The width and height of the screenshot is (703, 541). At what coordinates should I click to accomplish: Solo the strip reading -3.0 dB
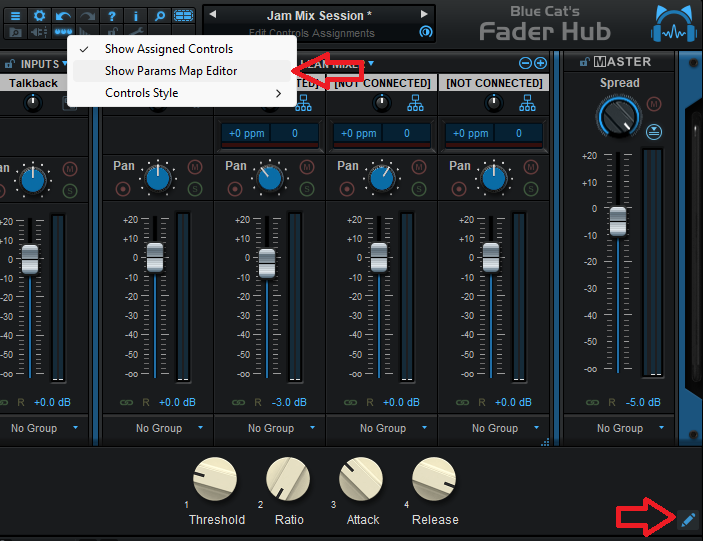click(307, 189)
